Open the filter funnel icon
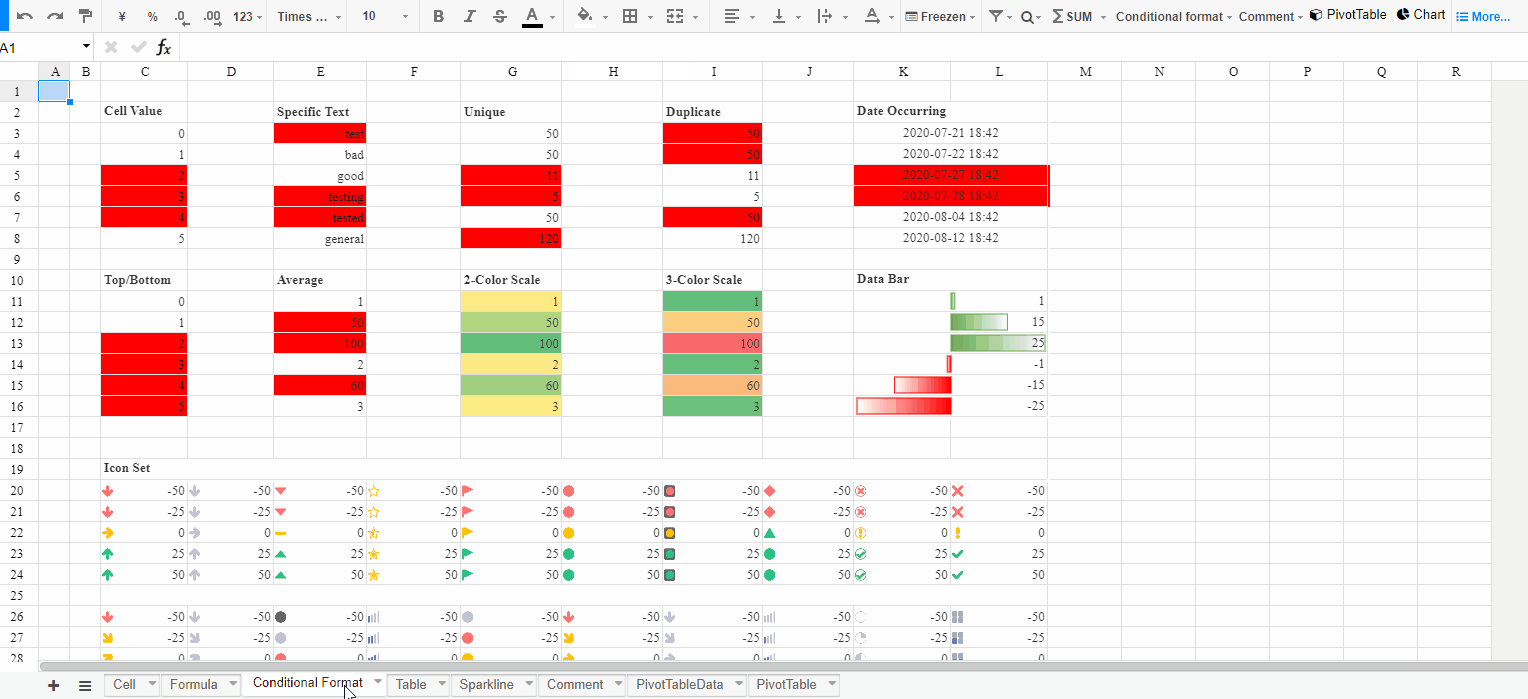The image size is (1528, 699). tap(995, 16)
